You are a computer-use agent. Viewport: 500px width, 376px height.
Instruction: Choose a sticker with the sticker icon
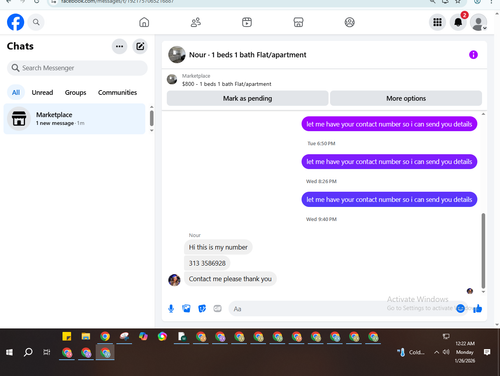click(x=202, y=309)
